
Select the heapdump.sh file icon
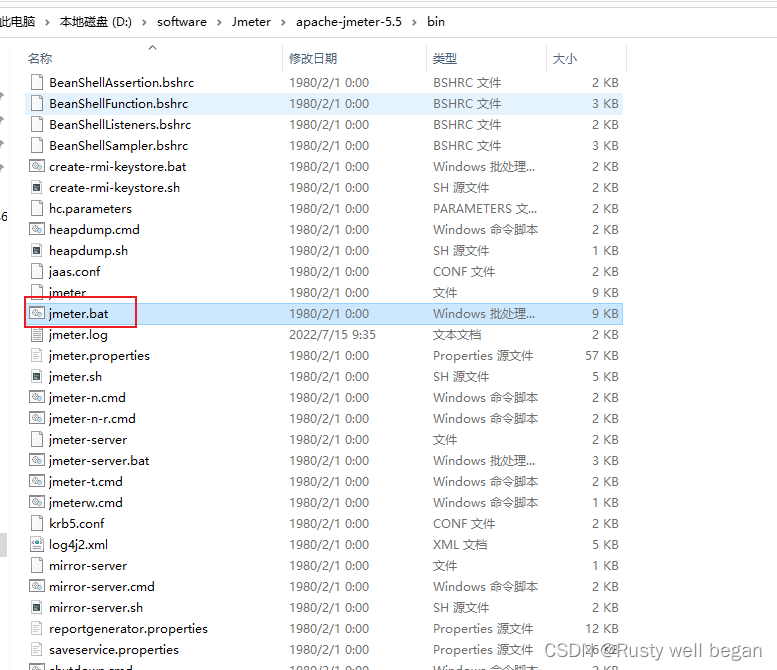click(37, 250)
